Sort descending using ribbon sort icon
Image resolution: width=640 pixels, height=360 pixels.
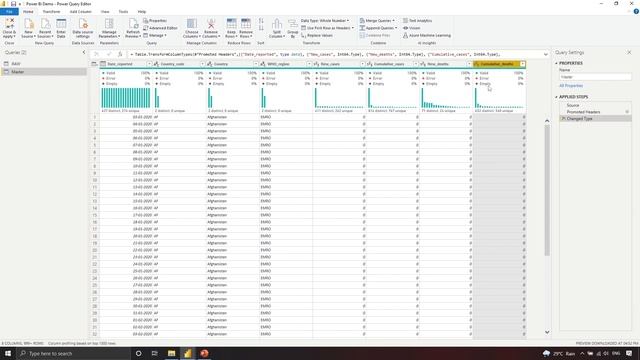(x=261, y=28)
